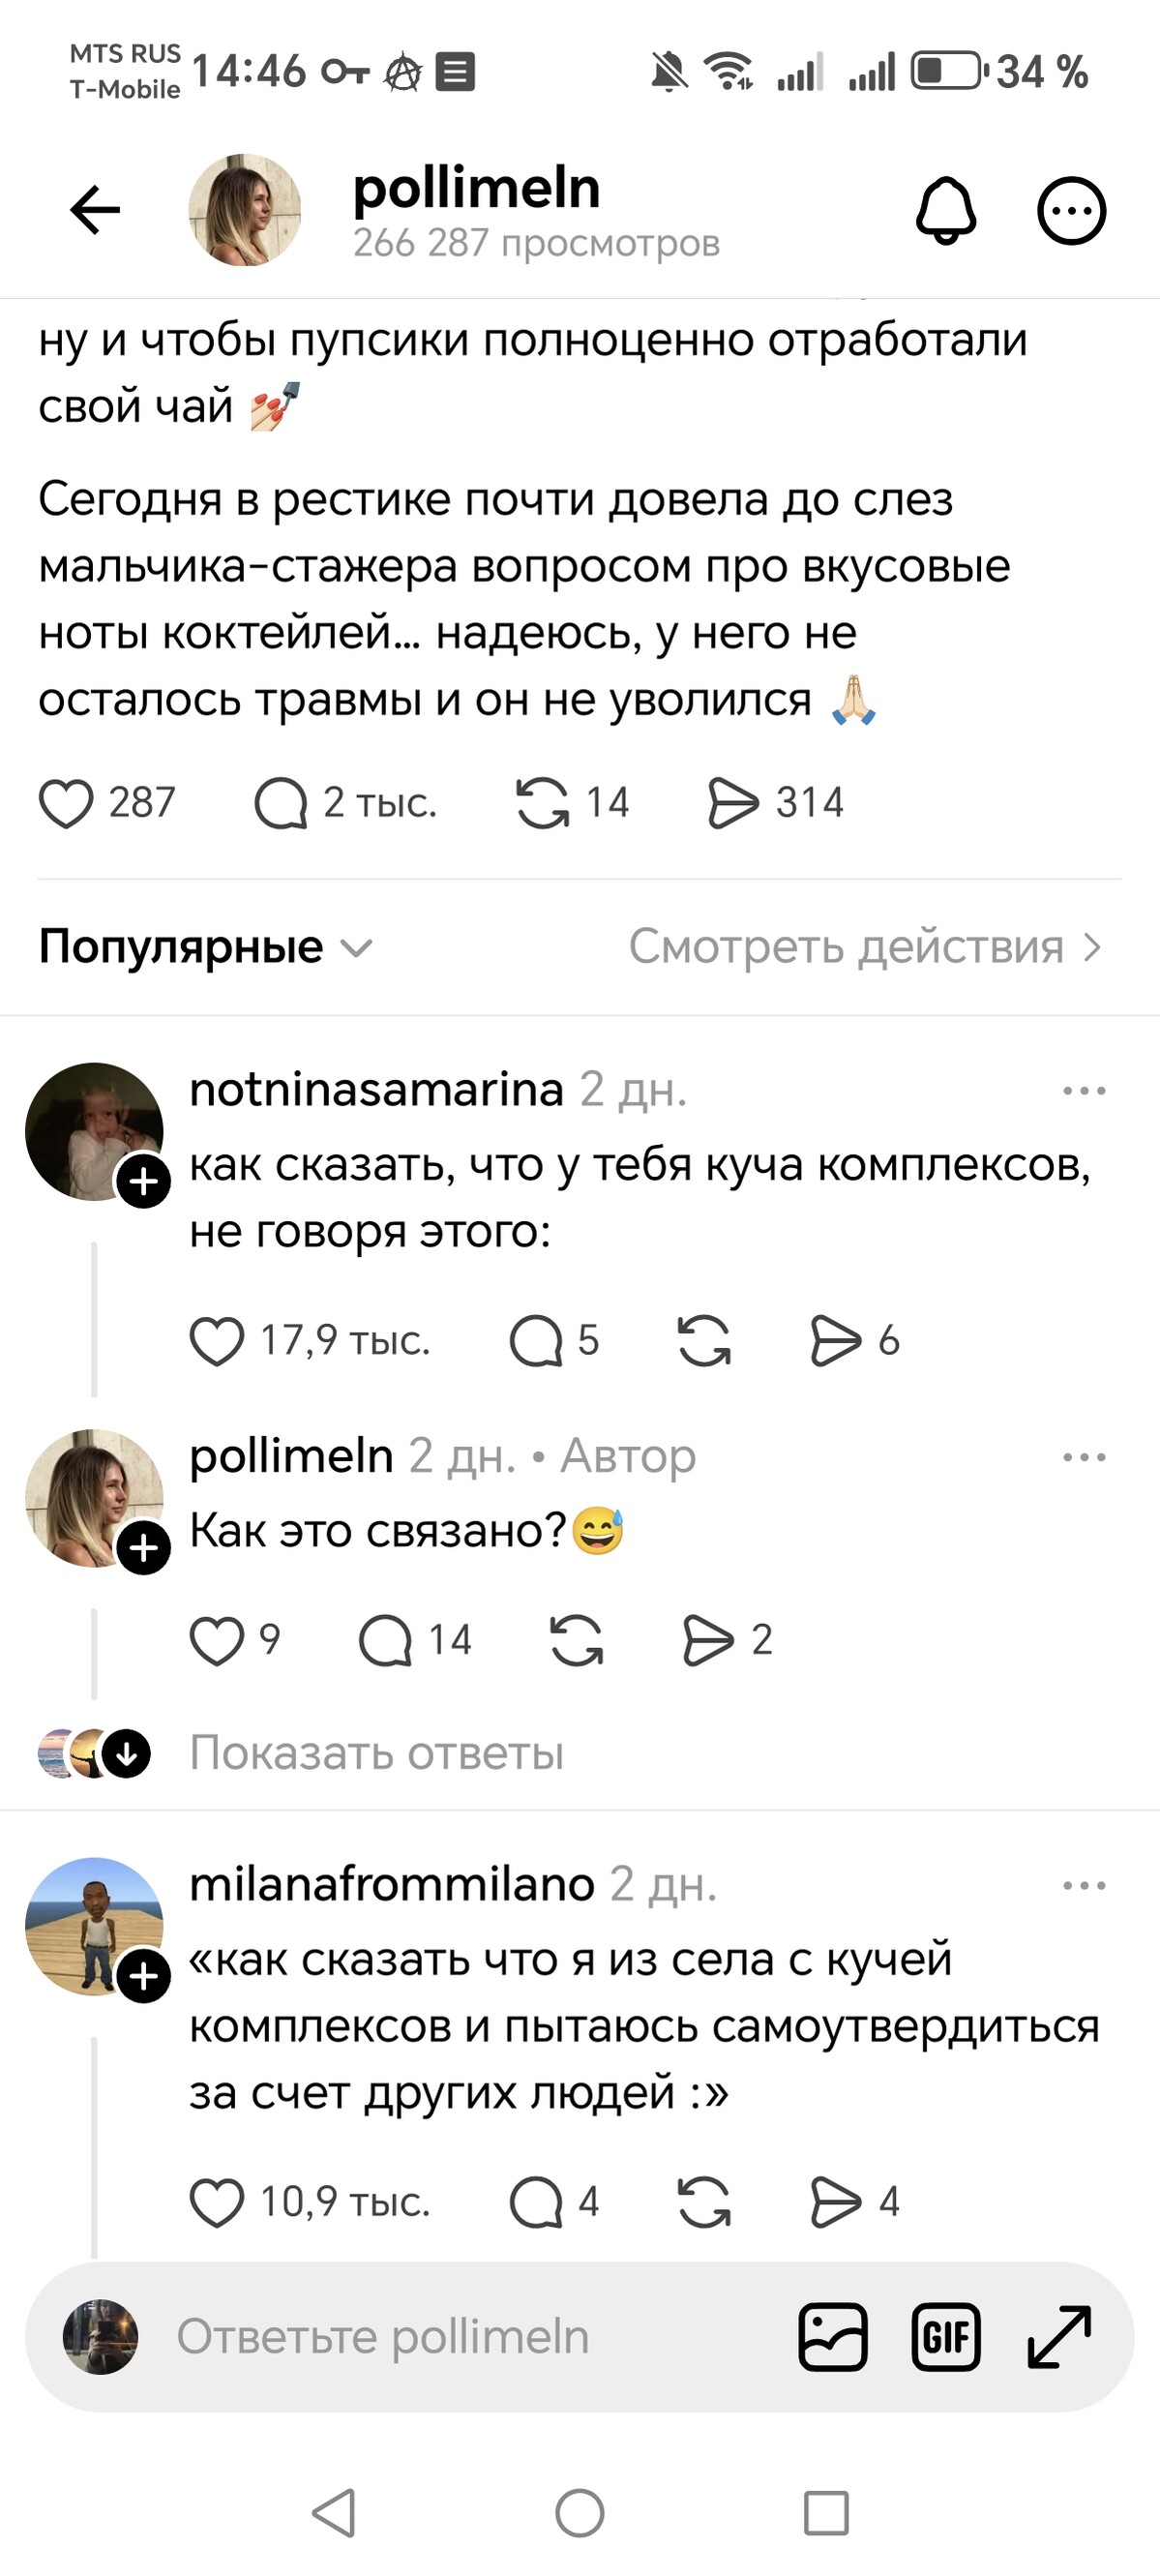1160x2576 pixels.
Task: Attach an image in reply box
Action: (x=832, y=2337)
